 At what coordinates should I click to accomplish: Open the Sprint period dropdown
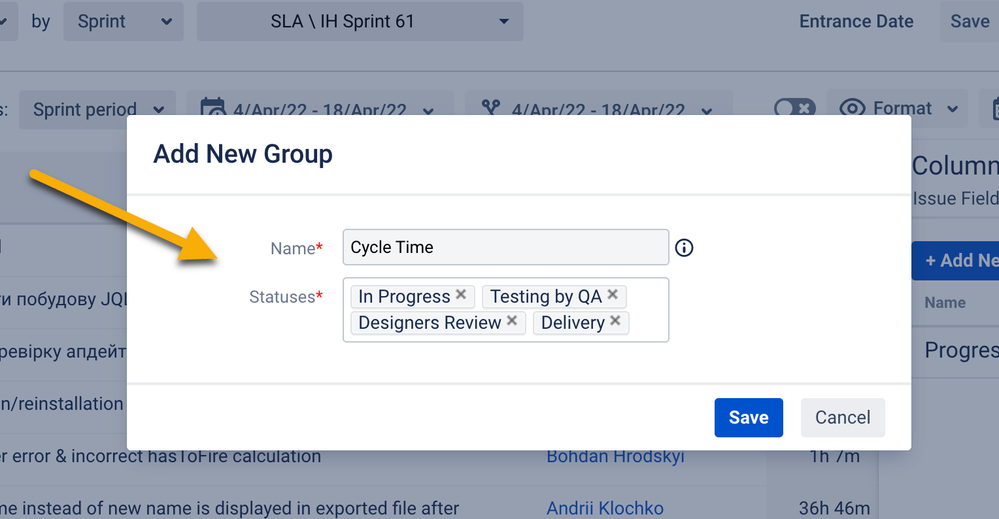click(98, 110)
